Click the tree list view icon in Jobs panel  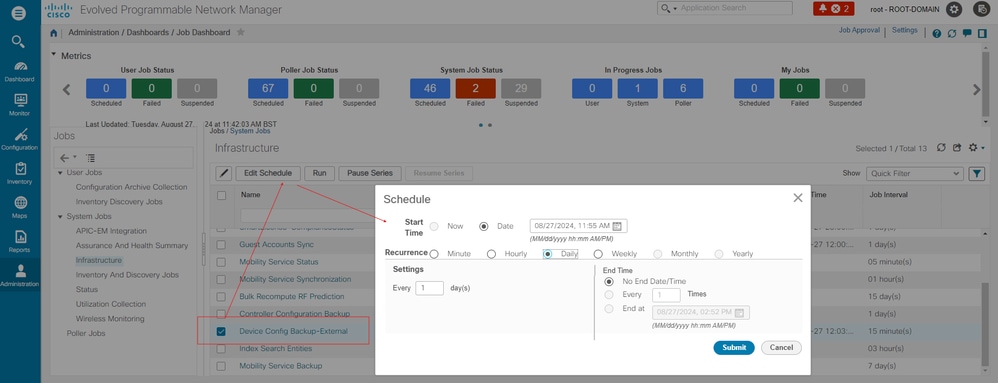pos(90,158)
